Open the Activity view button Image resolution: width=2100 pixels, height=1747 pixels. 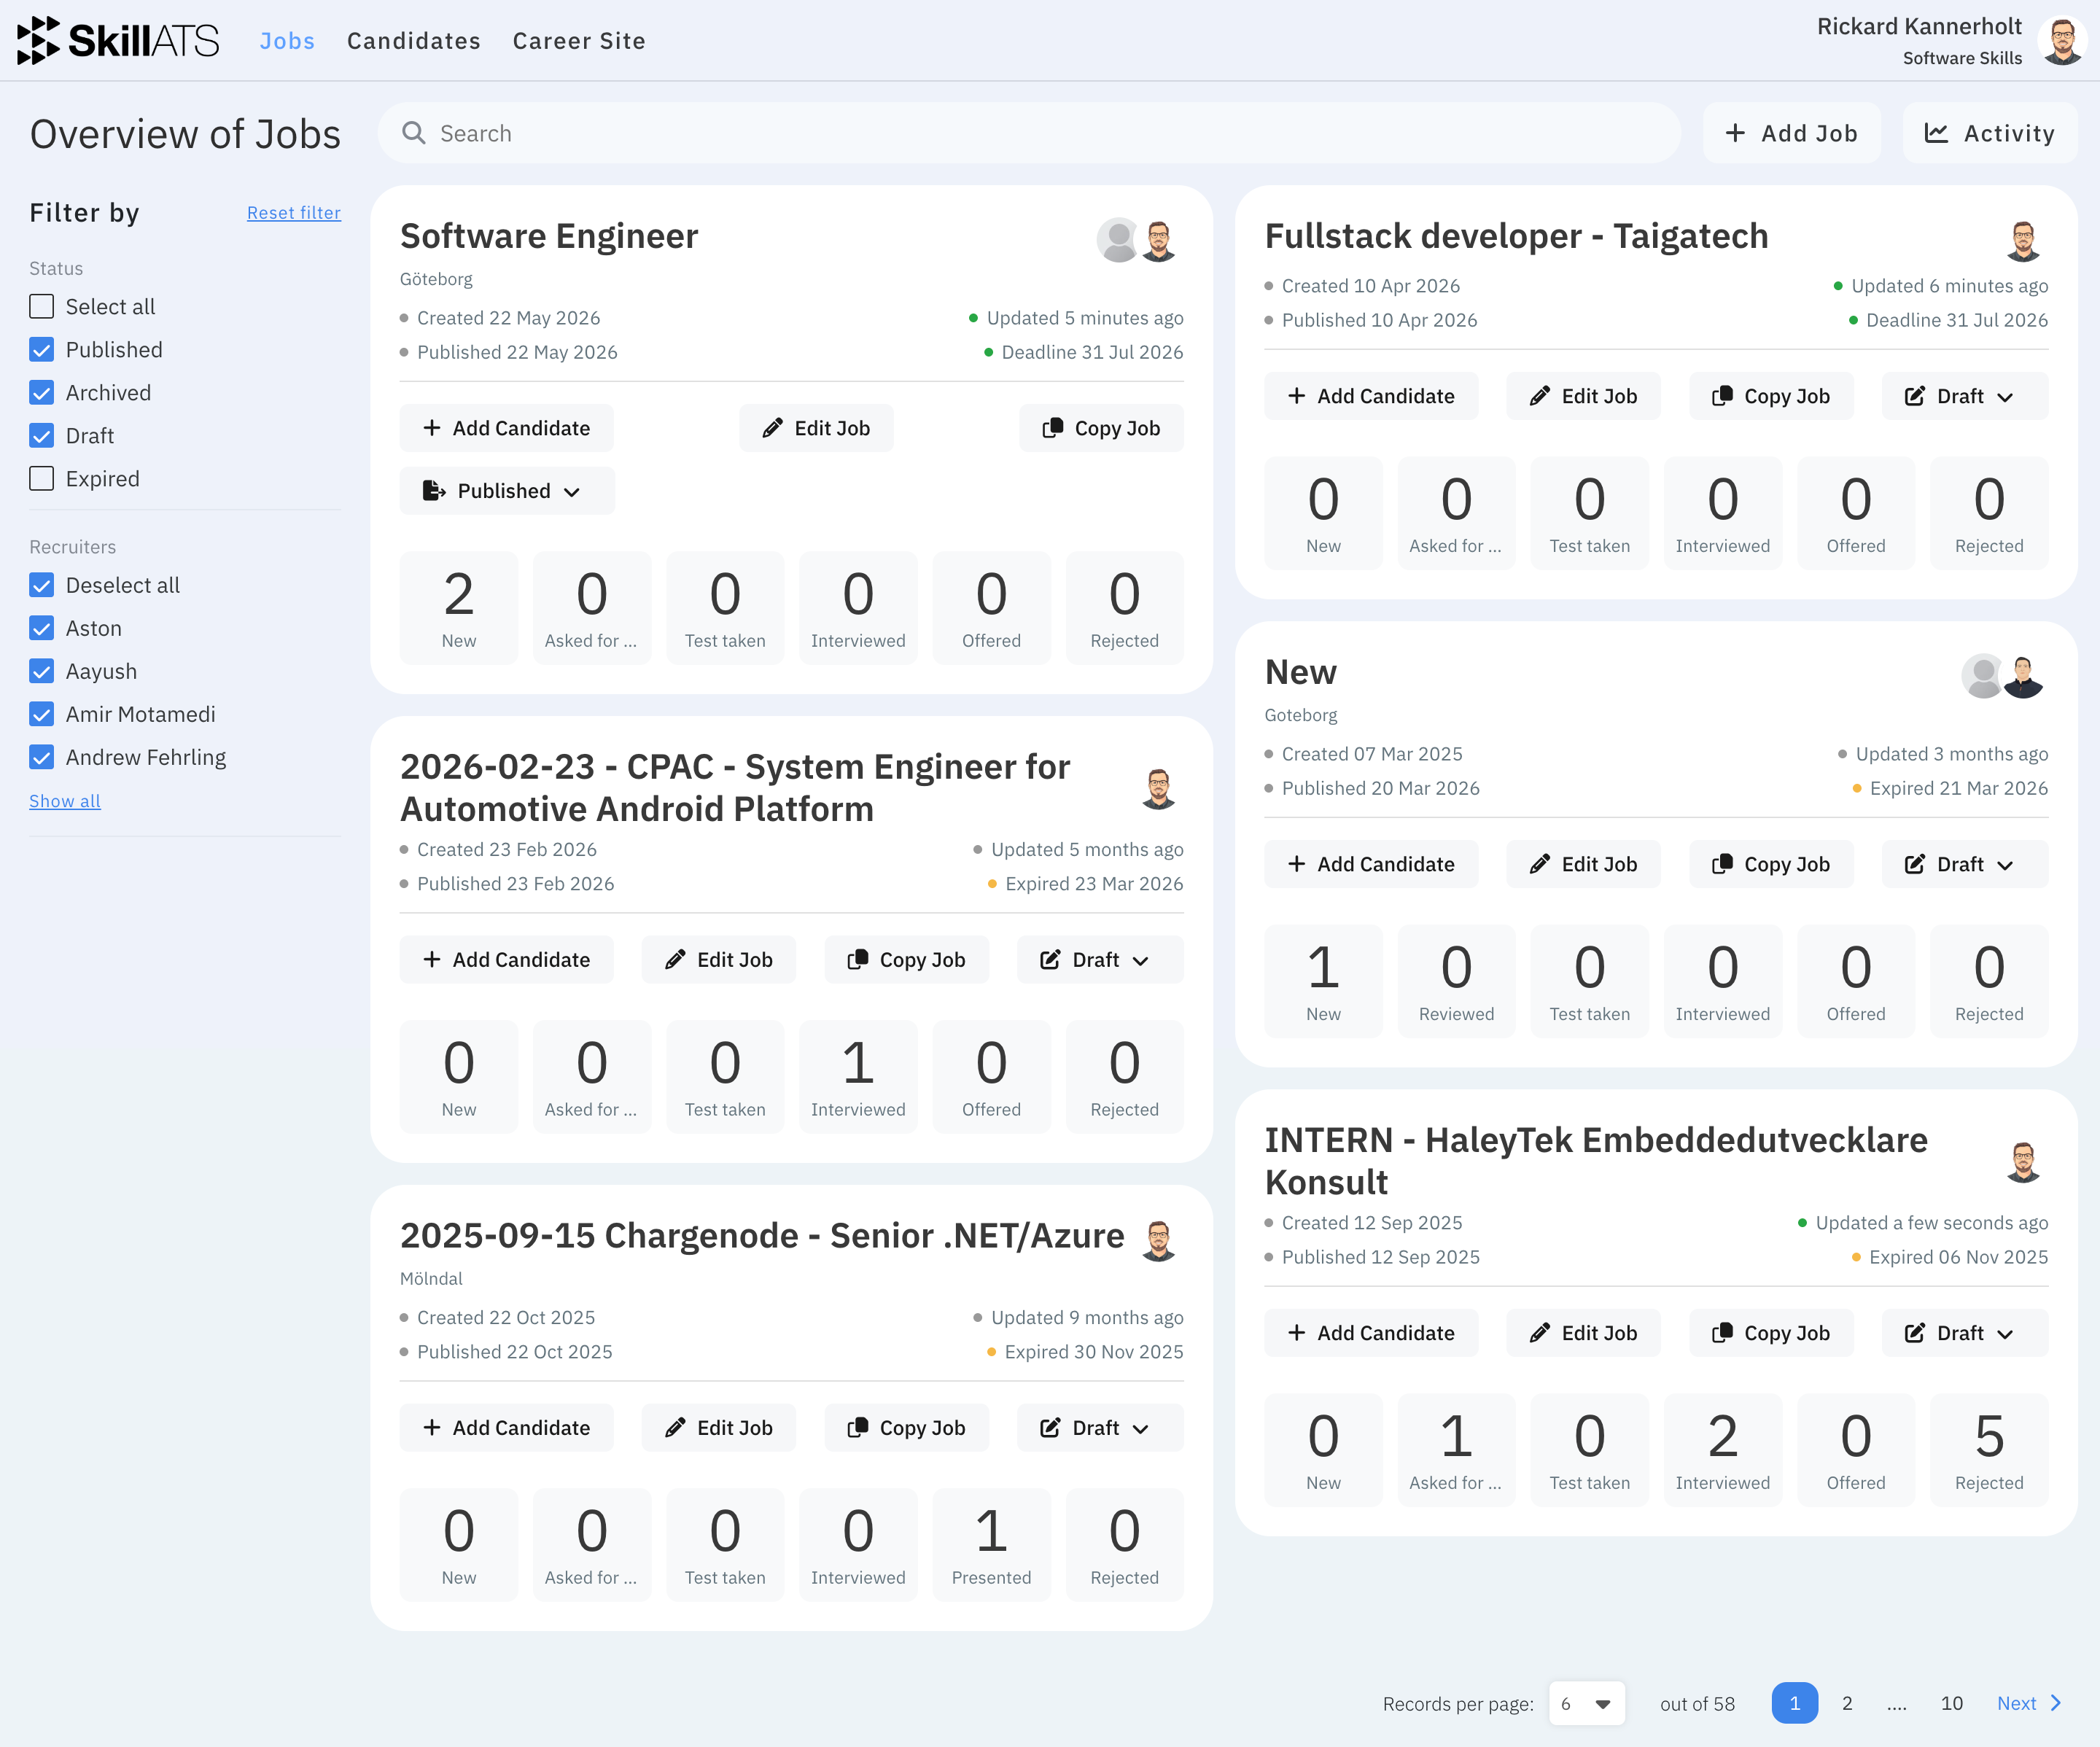(x=1990, y=133)
